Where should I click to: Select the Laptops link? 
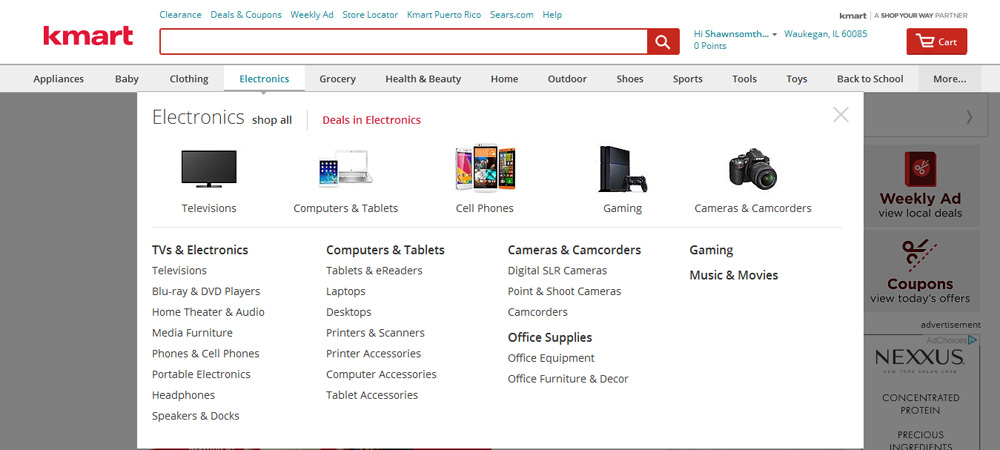tap(346, 291)
